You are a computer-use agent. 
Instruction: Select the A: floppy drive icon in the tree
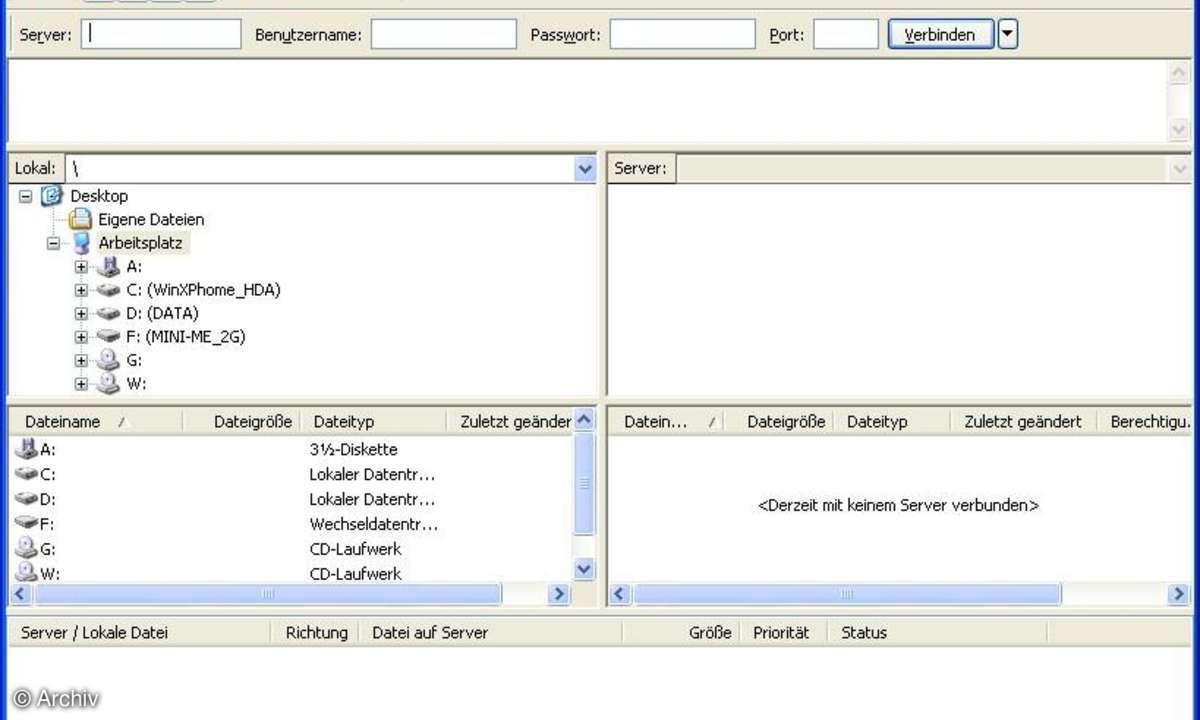coord(108,267)
